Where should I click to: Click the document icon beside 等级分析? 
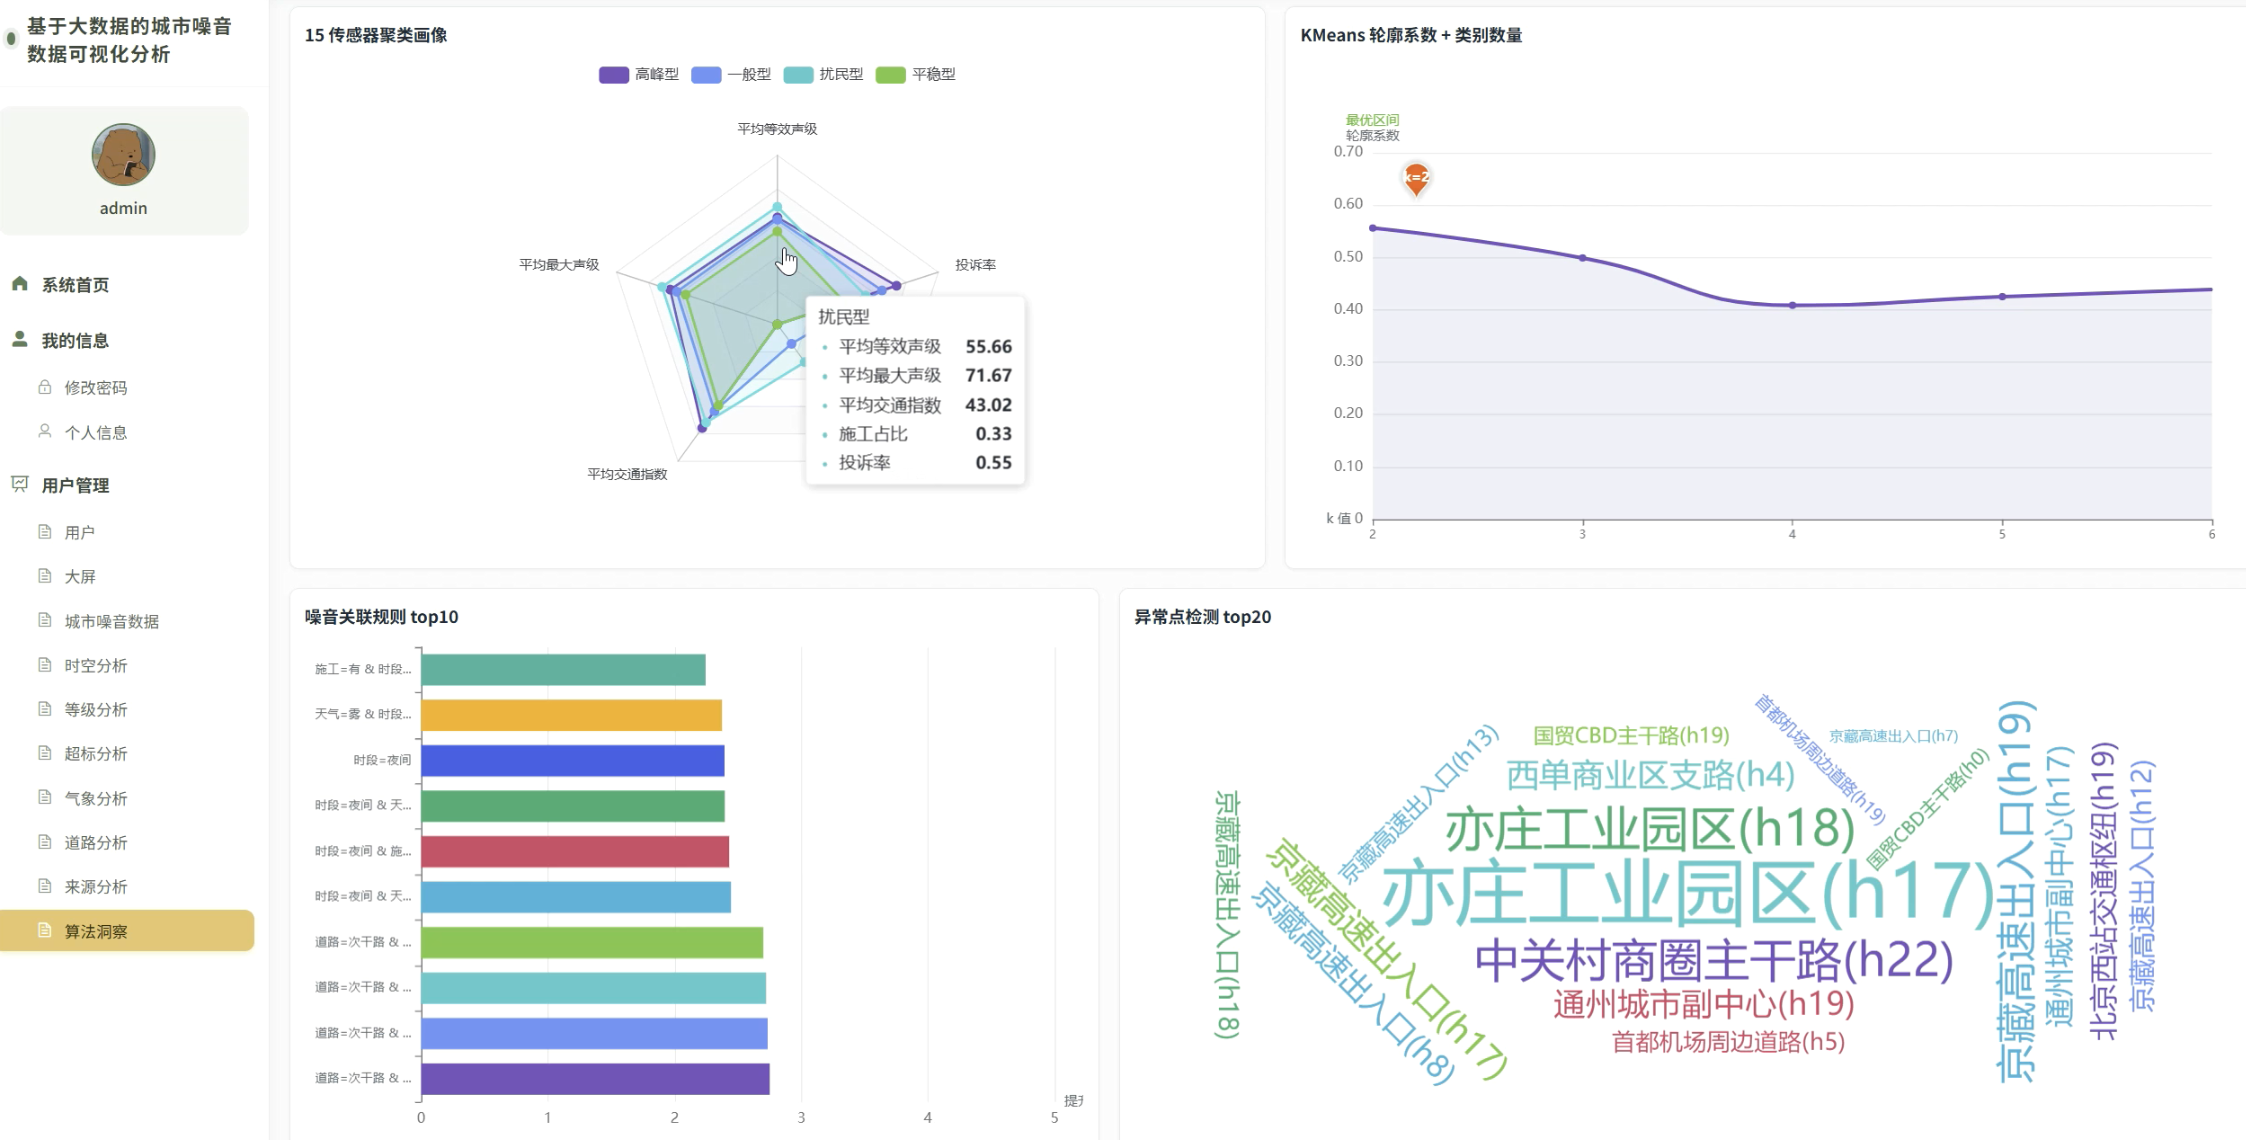click(x=45, y=709)
